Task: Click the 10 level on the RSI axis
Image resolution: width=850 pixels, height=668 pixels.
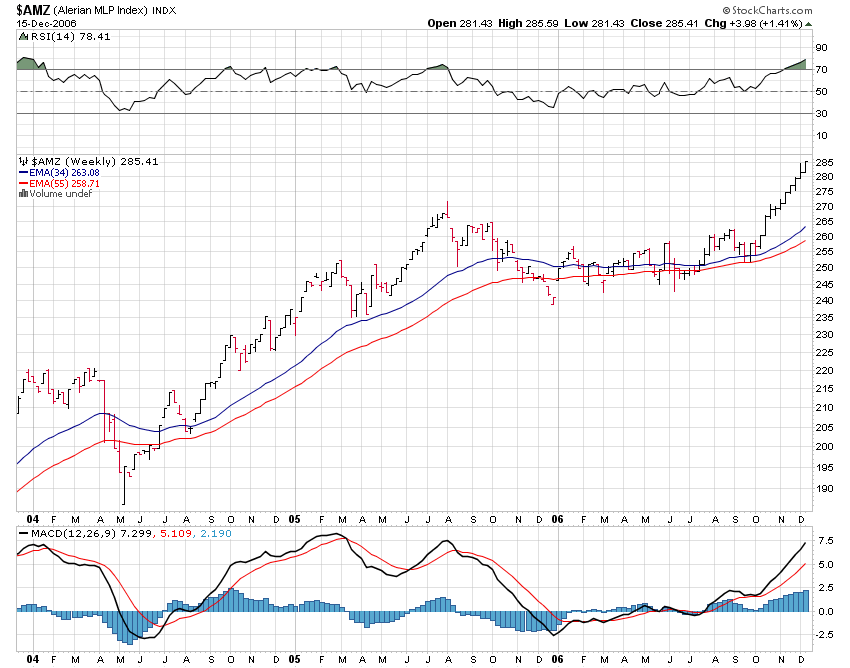Action: click(821, 136)
